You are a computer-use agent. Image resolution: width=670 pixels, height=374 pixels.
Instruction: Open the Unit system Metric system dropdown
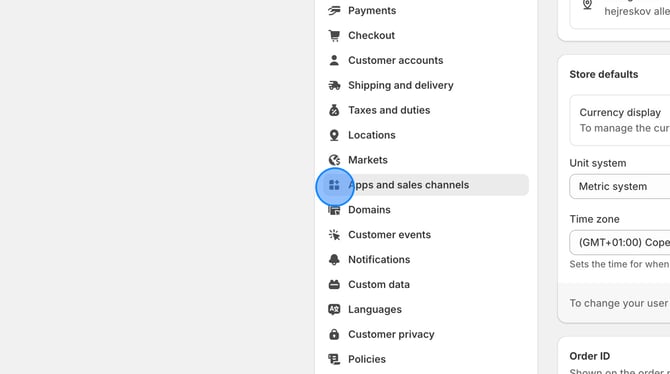coord(620,186)
